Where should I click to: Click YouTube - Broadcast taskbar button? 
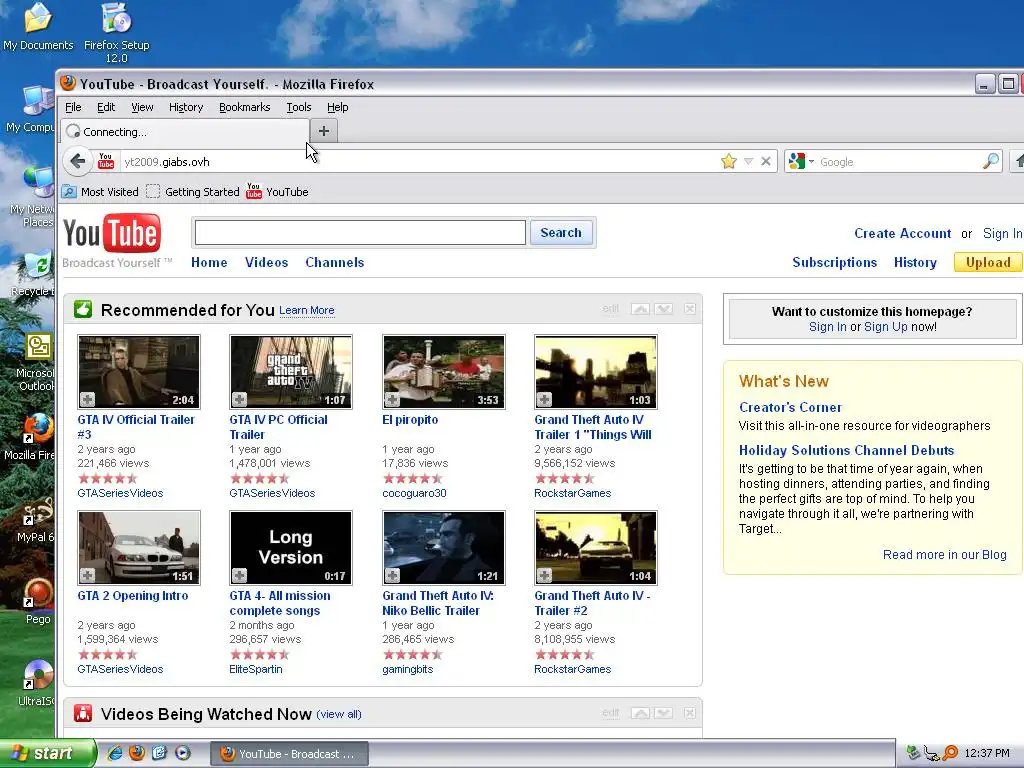pos(289,754)
